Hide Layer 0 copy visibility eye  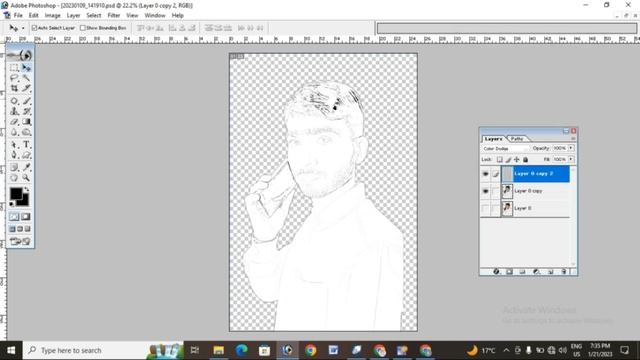tap(485, 191)
